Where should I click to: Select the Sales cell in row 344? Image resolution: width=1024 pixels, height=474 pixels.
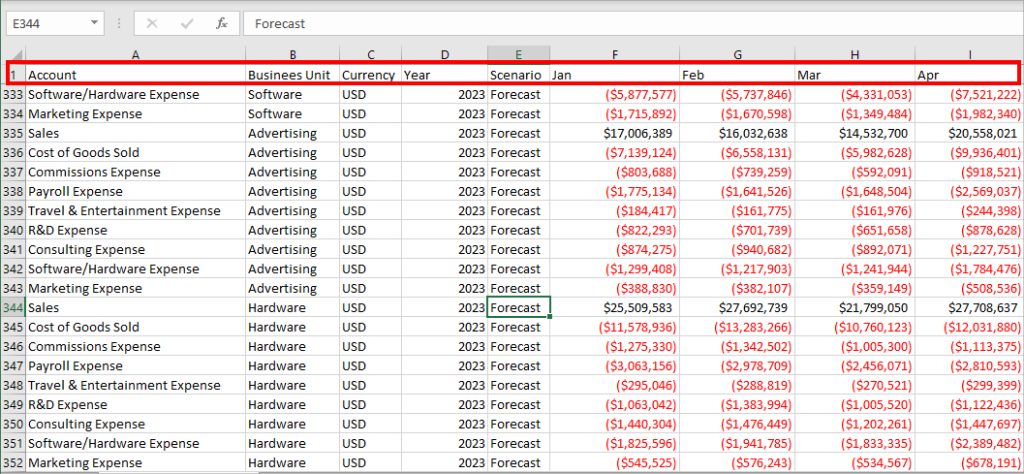click(135, 308)
